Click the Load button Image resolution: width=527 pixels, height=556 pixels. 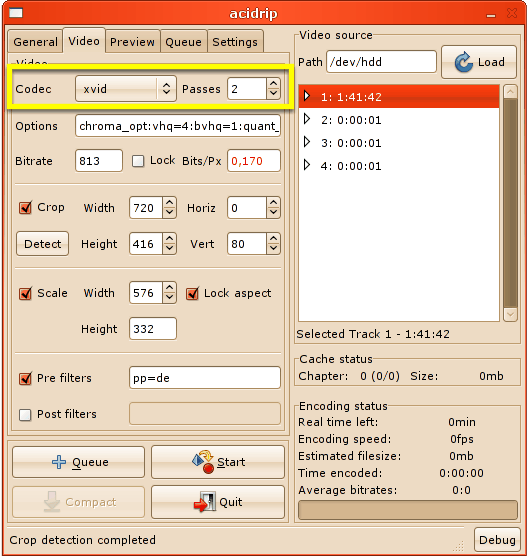(479, 62)
